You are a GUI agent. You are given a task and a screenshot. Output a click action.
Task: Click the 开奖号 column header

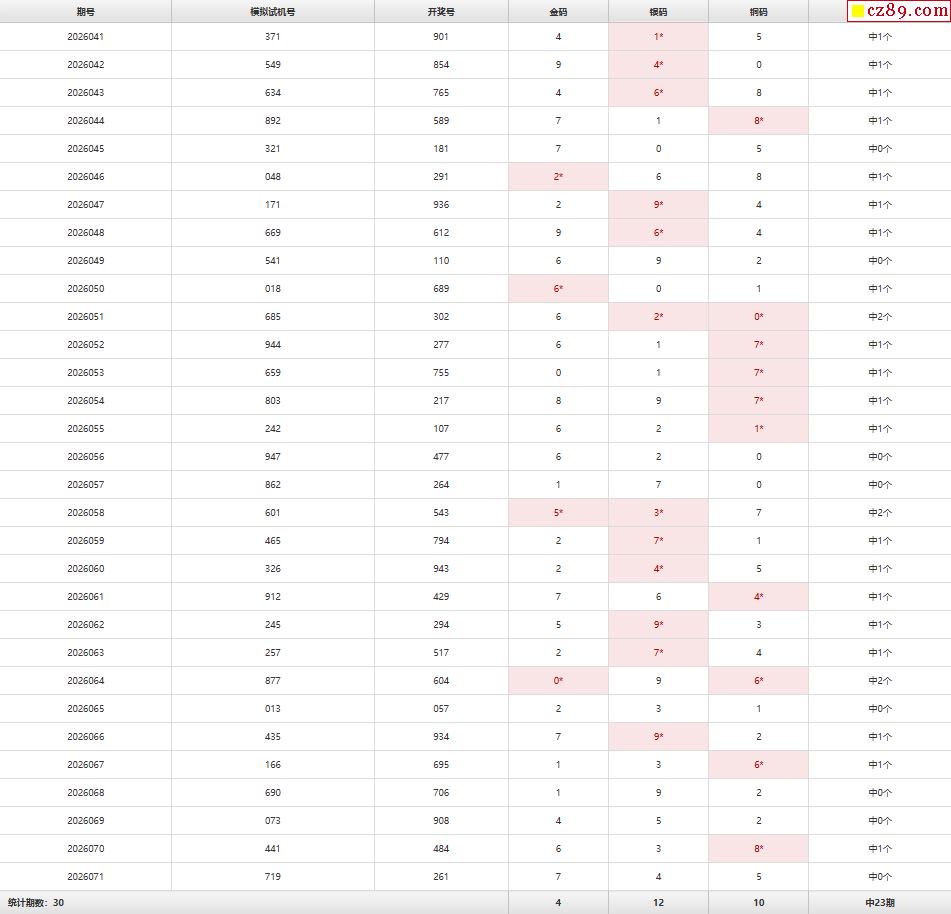(x=441, y=12)
